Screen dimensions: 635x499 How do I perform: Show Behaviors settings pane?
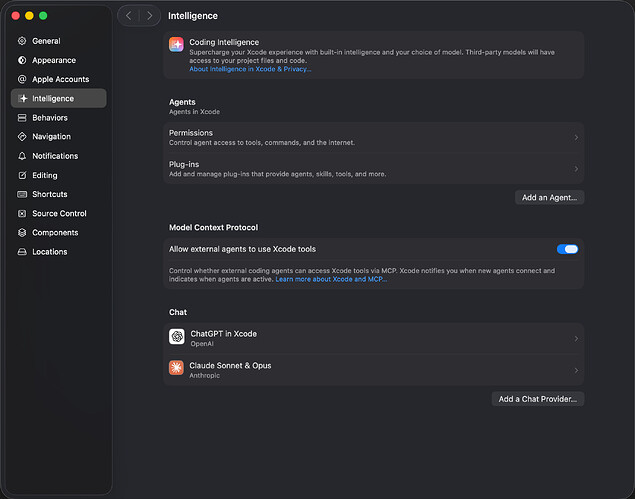tap(59, 117)
